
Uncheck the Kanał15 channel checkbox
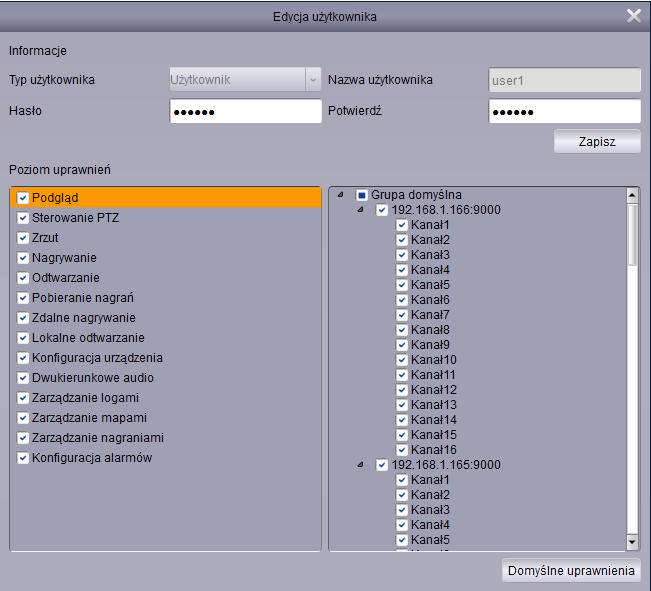[x=401, y=434]
